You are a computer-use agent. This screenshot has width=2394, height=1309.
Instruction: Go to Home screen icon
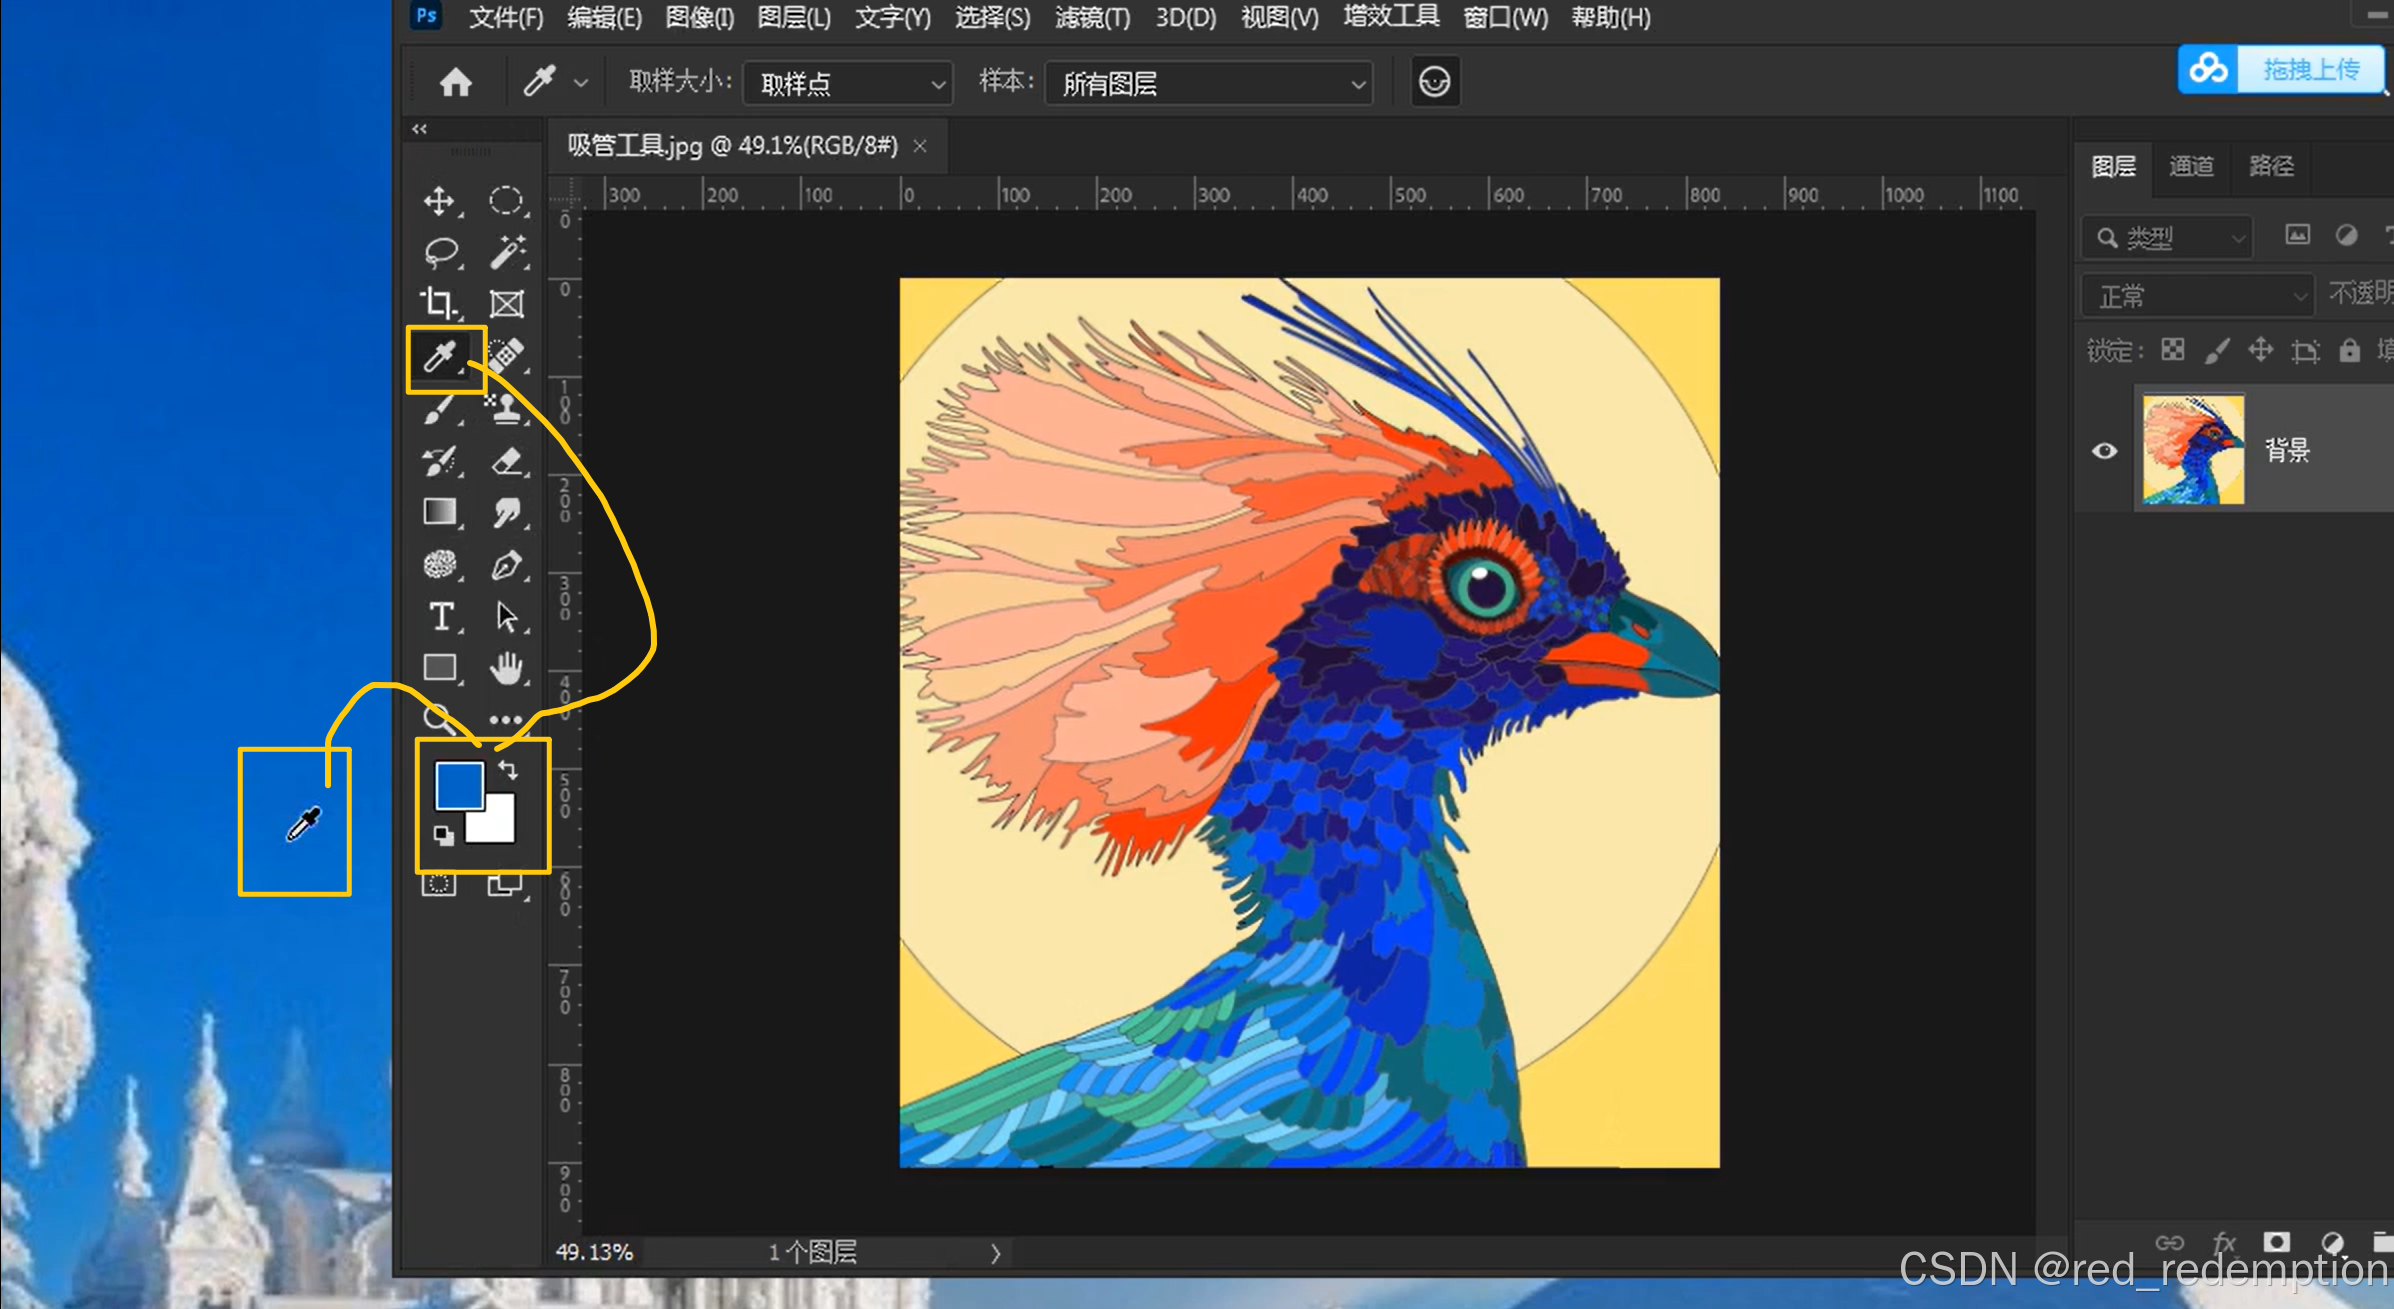456,81
